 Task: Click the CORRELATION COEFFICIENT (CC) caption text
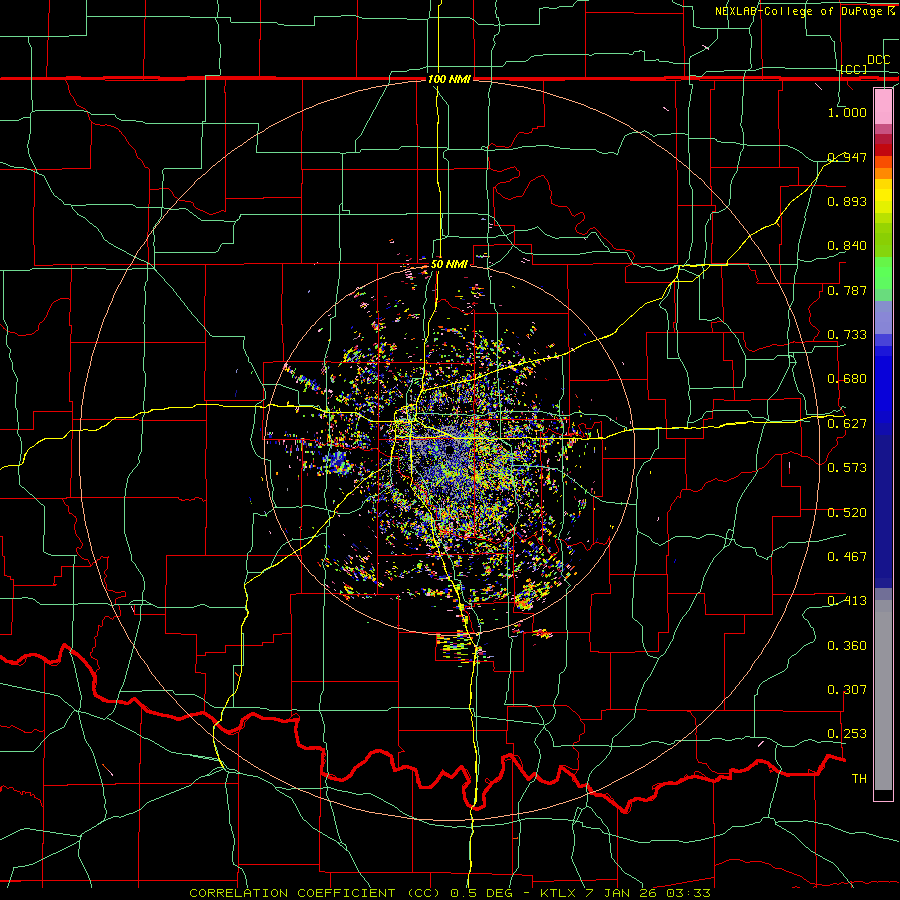click(315, 893)
